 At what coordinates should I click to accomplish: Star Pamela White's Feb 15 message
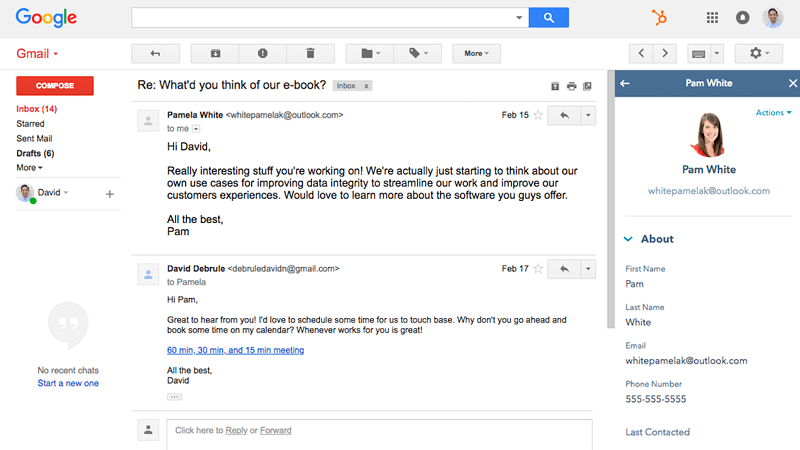pos(538,115)
